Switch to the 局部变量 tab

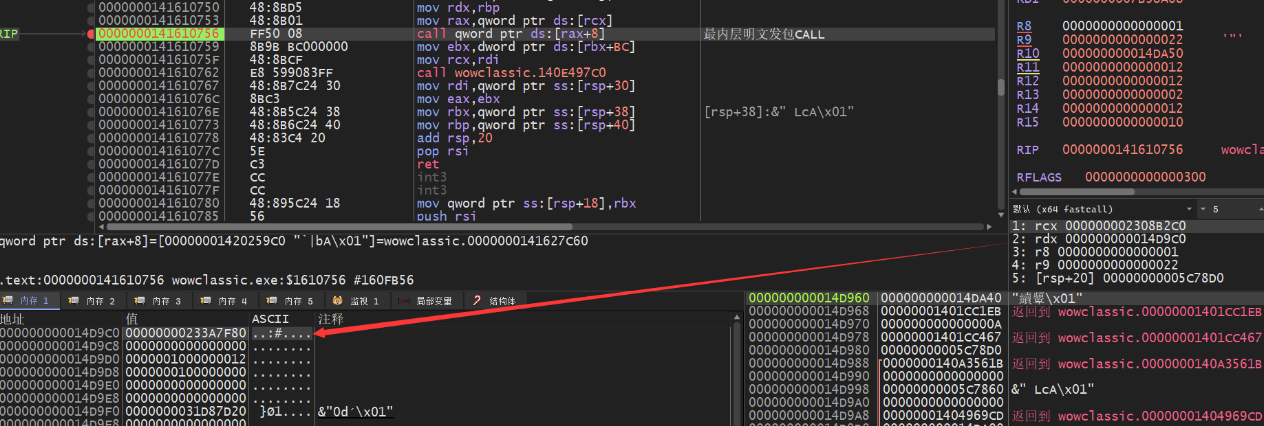point(426,300)
